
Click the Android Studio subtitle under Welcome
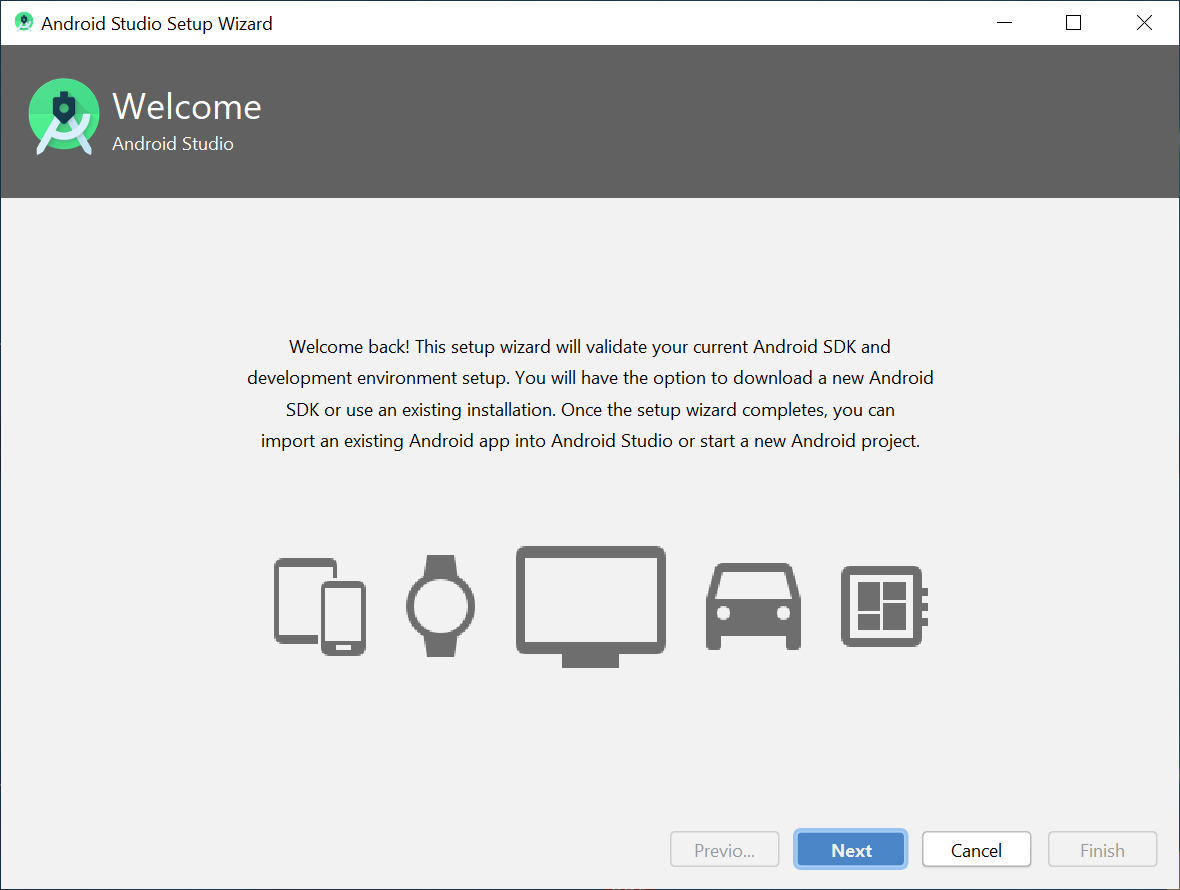(174, 143)
